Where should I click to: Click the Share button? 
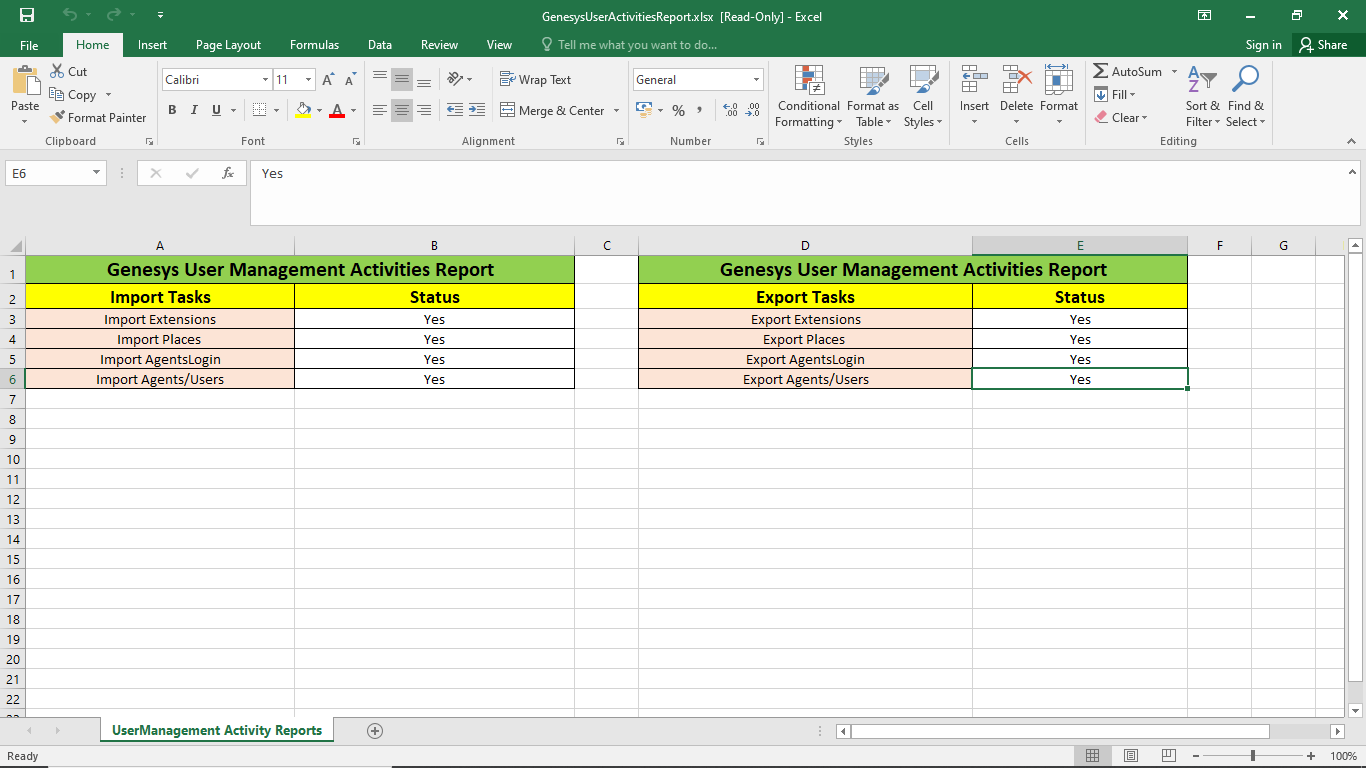1323,45
